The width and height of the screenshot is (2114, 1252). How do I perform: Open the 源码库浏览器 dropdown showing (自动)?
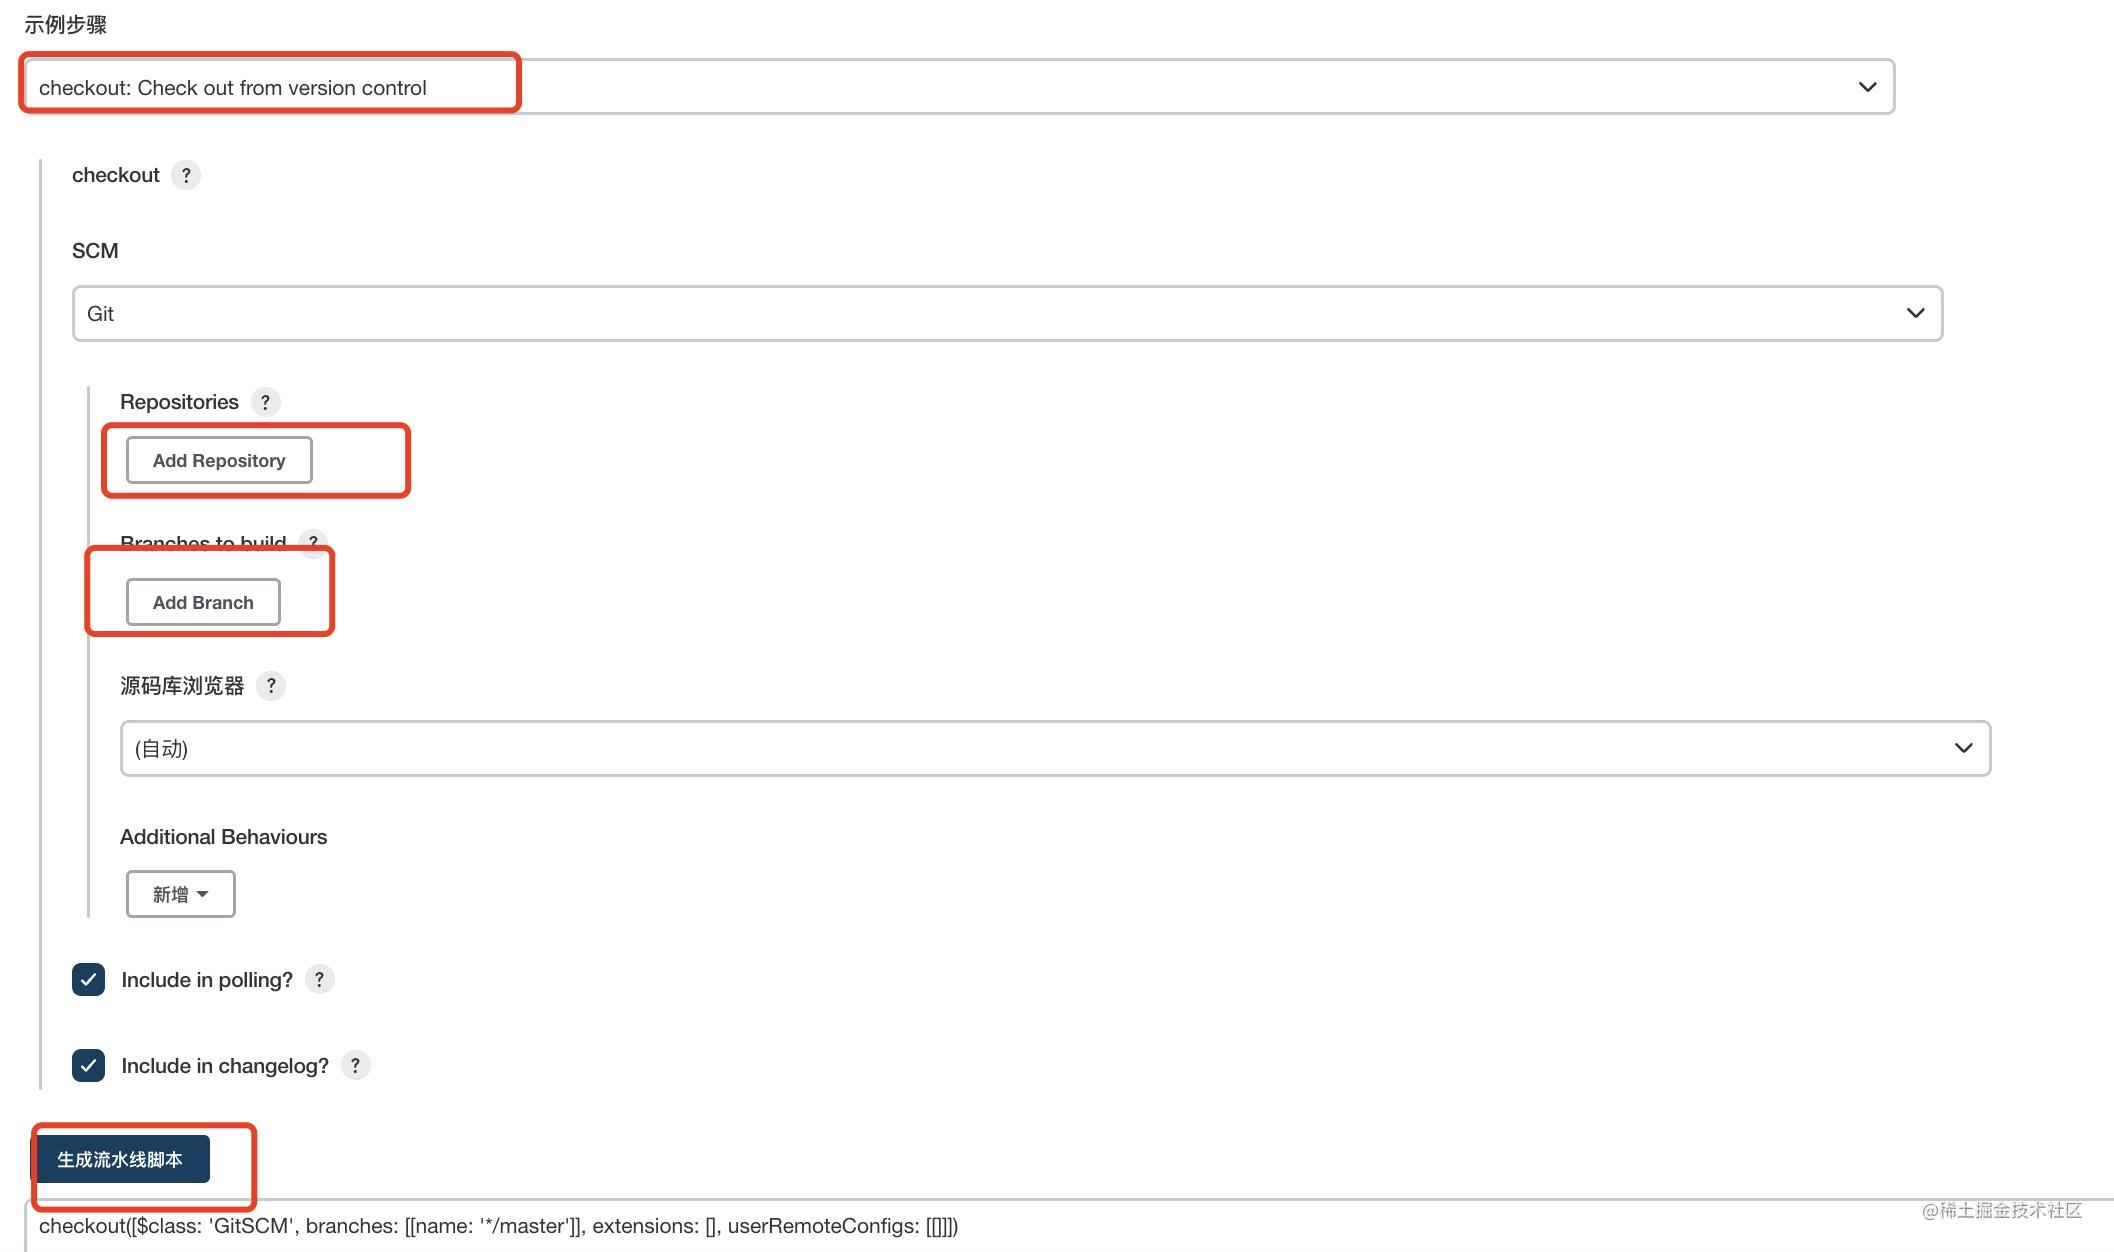click(x=1055, y=748)
